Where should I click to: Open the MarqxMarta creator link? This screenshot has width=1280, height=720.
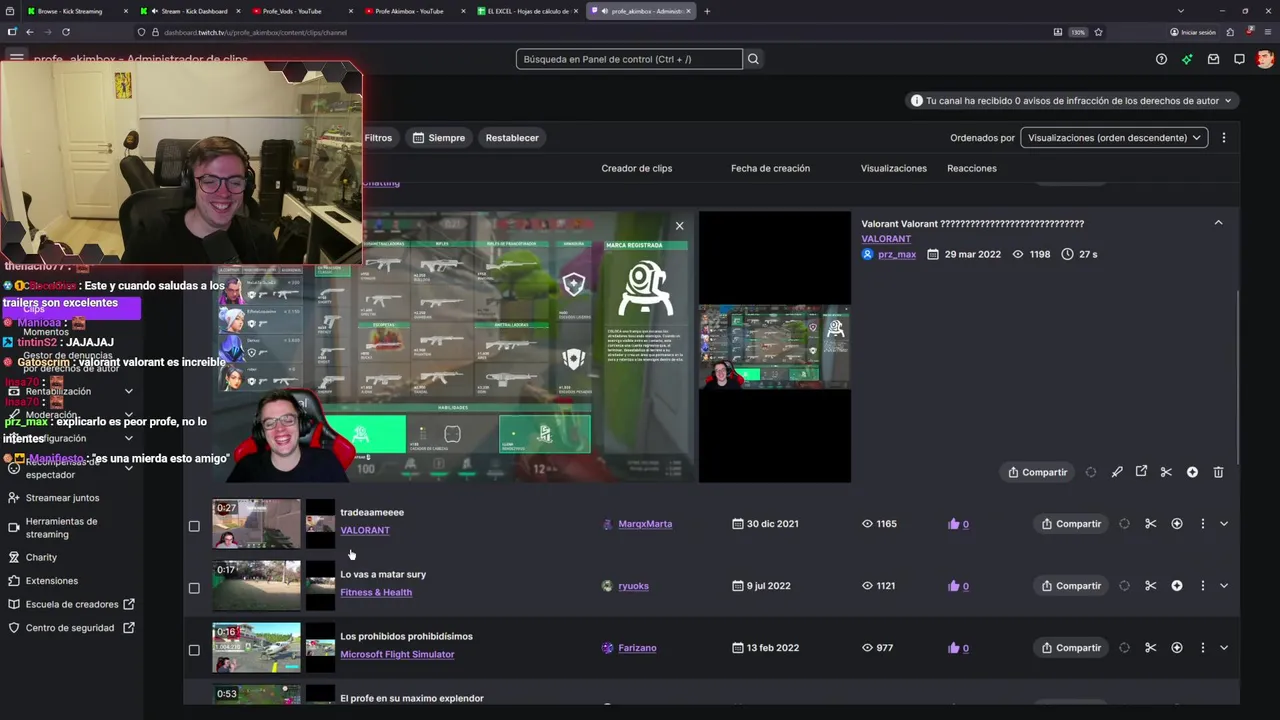645,524
